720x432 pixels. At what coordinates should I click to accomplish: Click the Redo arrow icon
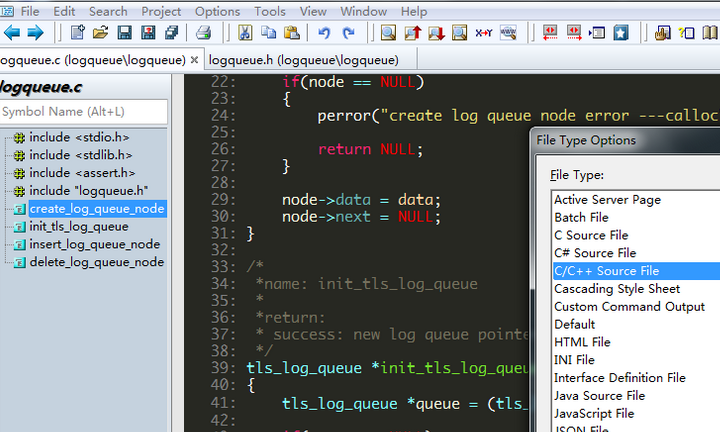pos(349,33)
